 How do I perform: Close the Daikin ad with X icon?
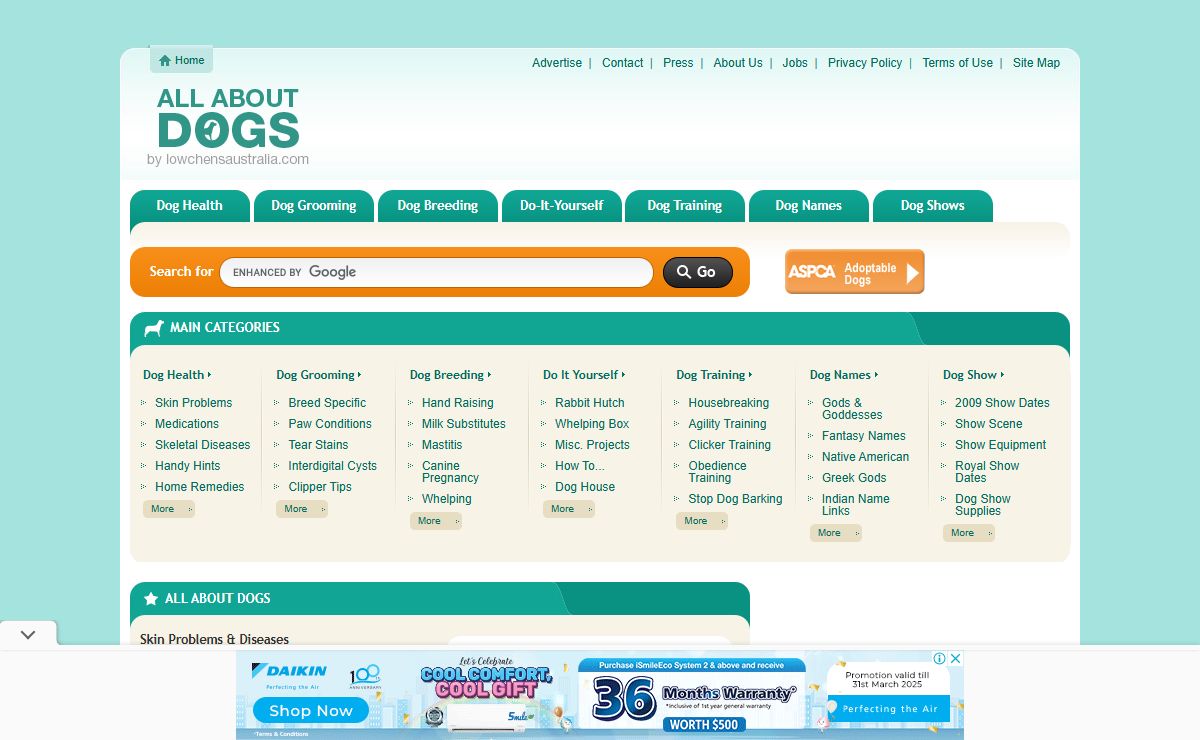(955, 658)
